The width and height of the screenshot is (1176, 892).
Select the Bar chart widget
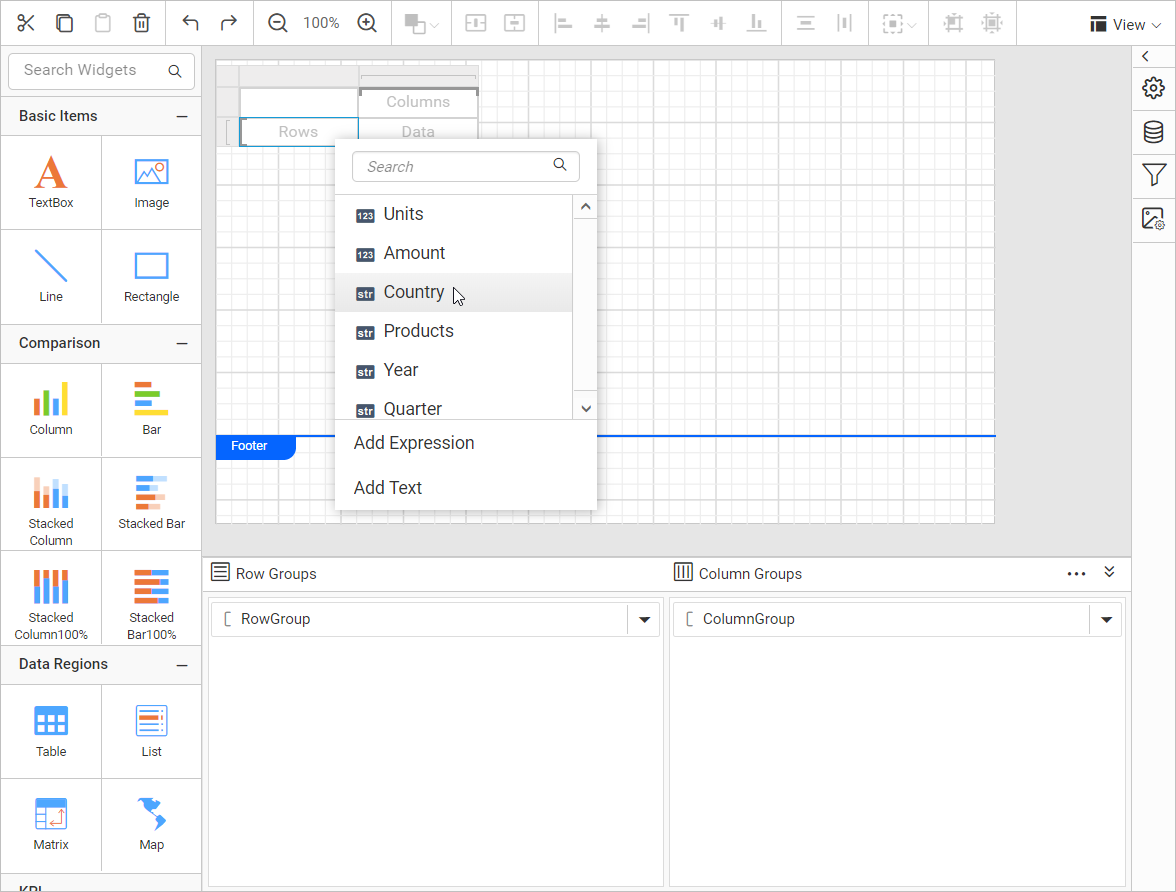click(x=152, y=410)
